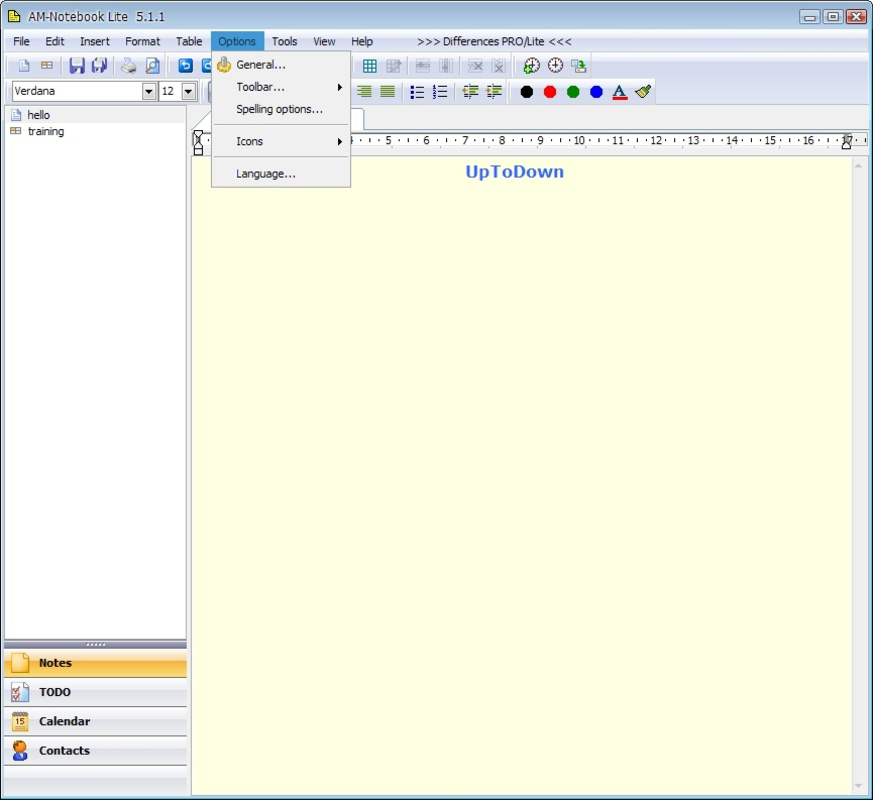The height and width of the screenshot is (800, 873).
Task: Switch to the TODO section
Action: tap(95, 692)
